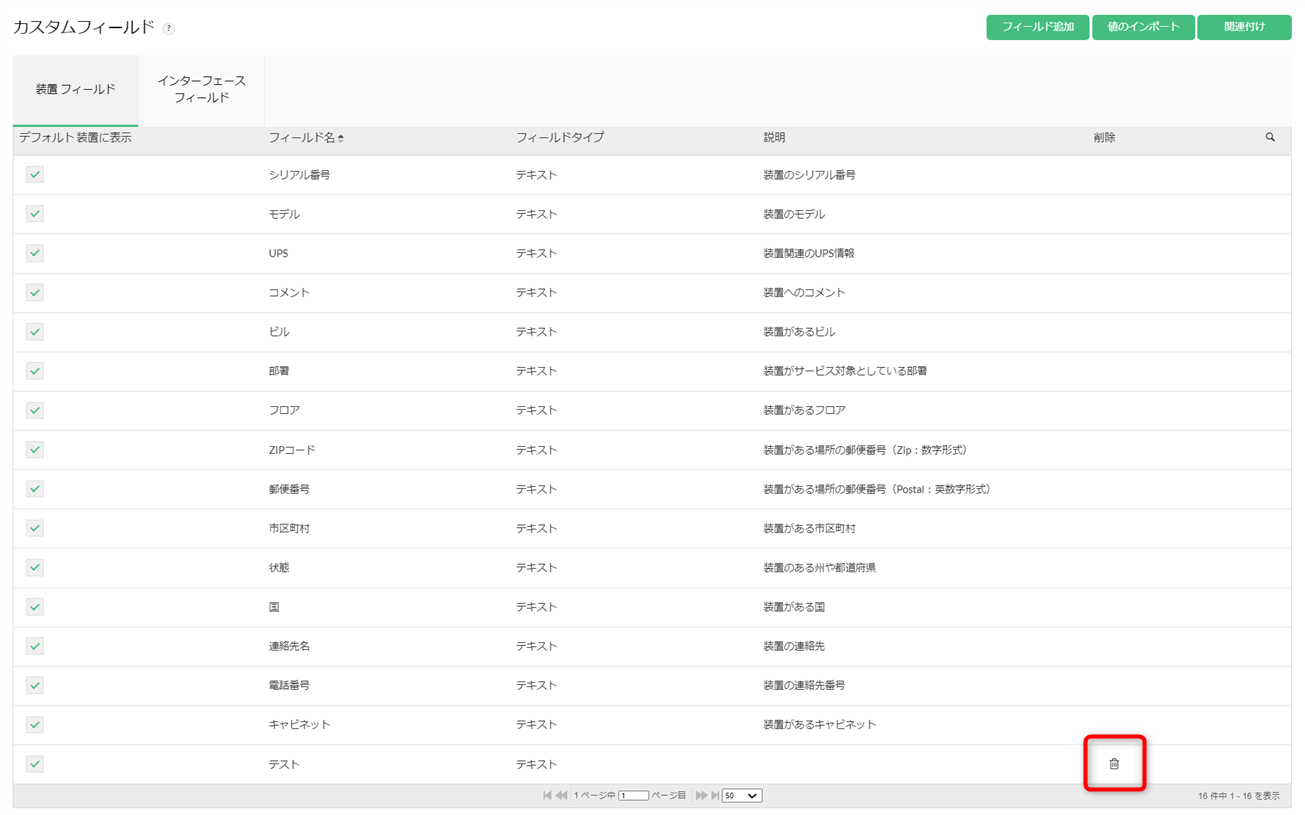Toggle the 郵便番号 row checkbox
1305x815 pixels.
coord(35,489)
